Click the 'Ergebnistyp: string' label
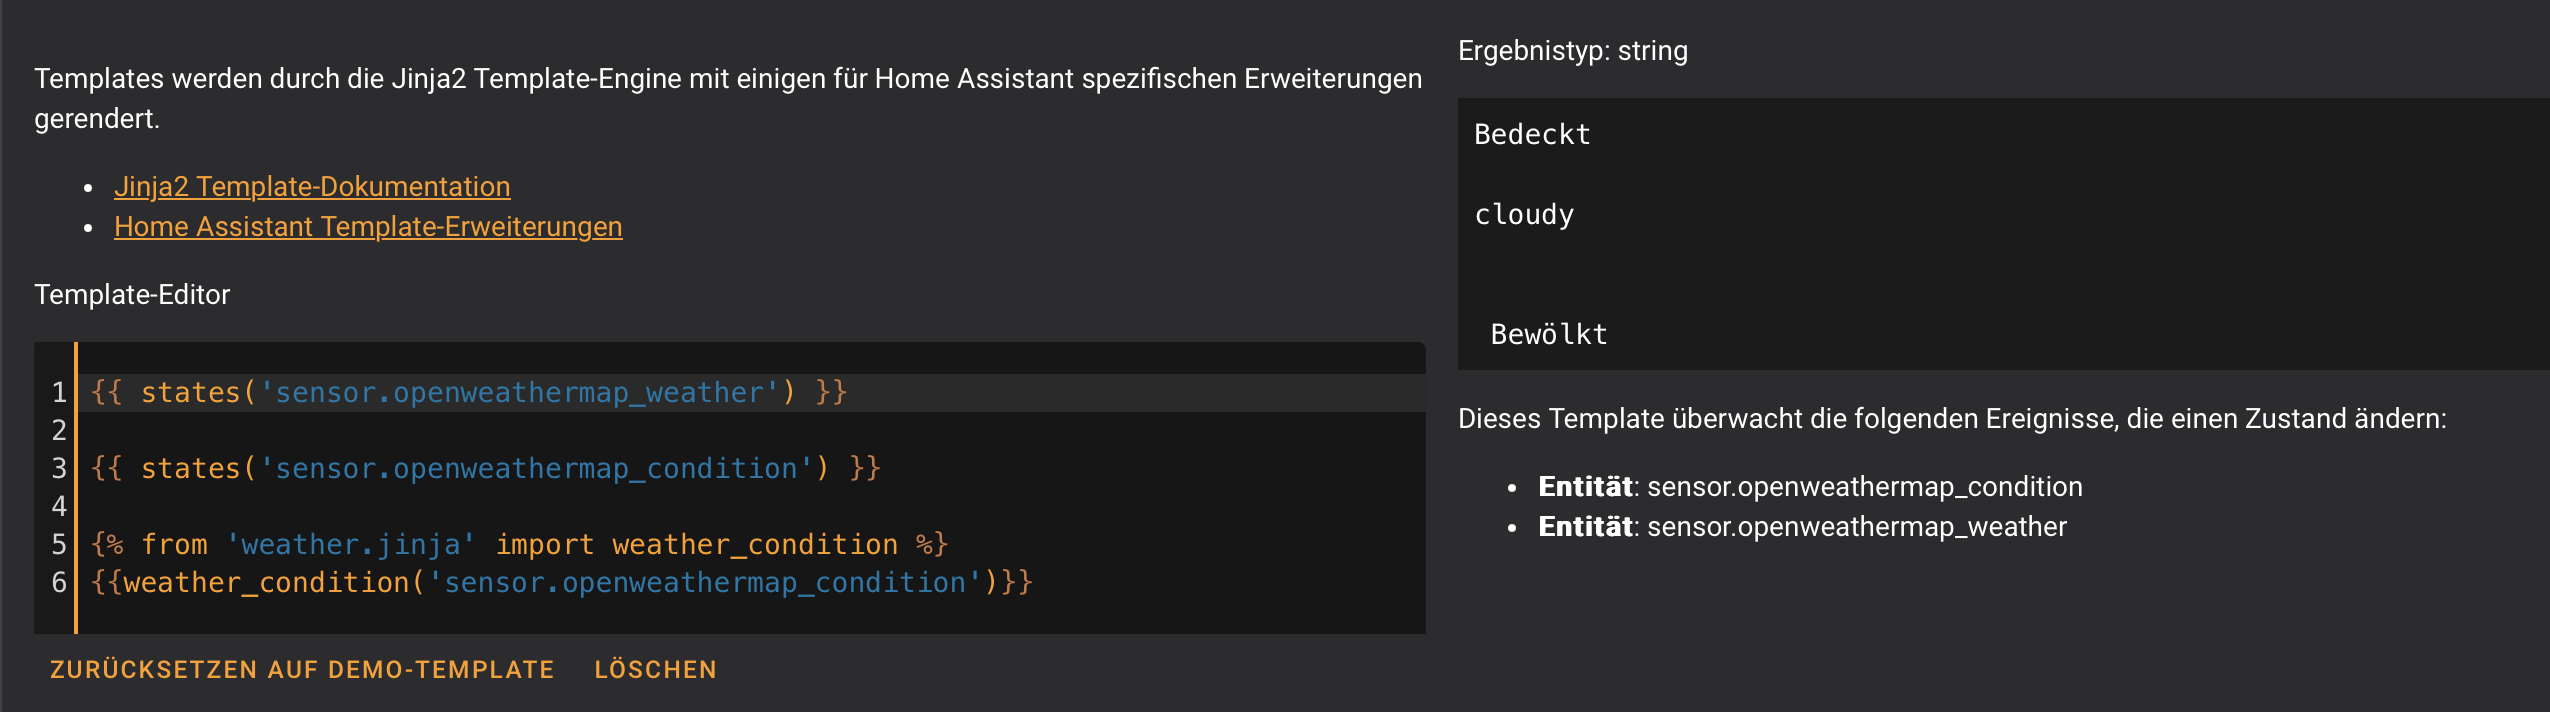 pos(1572,51)
